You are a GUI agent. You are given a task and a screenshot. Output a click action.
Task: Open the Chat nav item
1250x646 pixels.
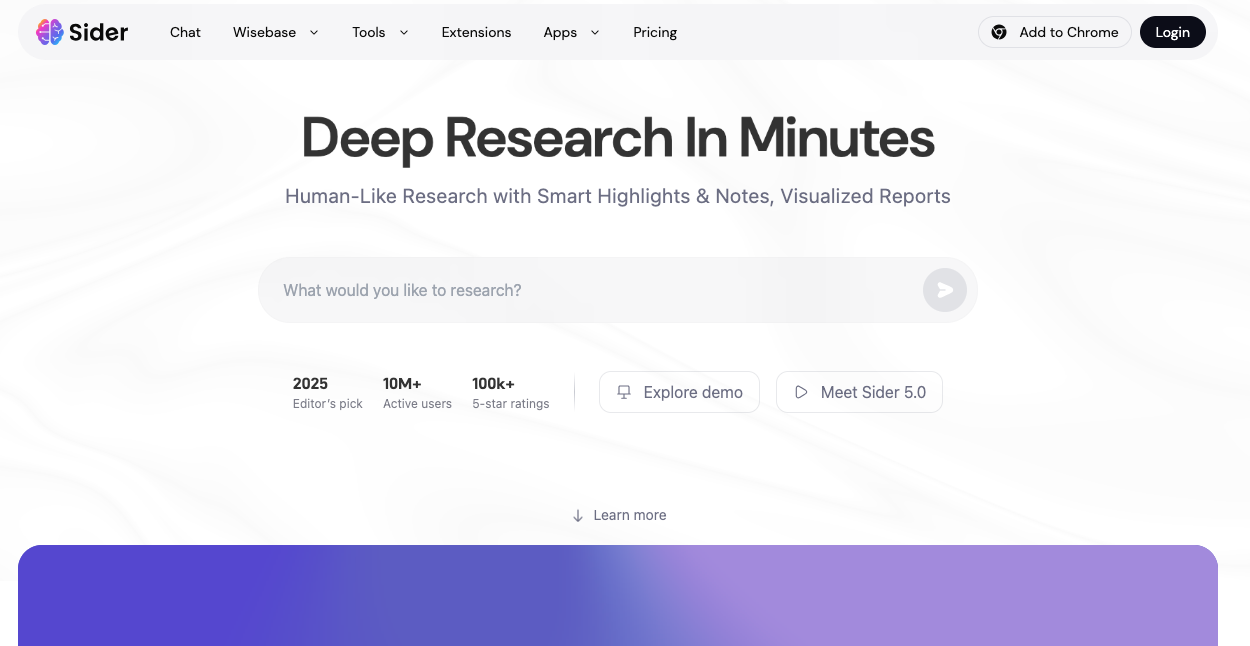click(185, 32)
